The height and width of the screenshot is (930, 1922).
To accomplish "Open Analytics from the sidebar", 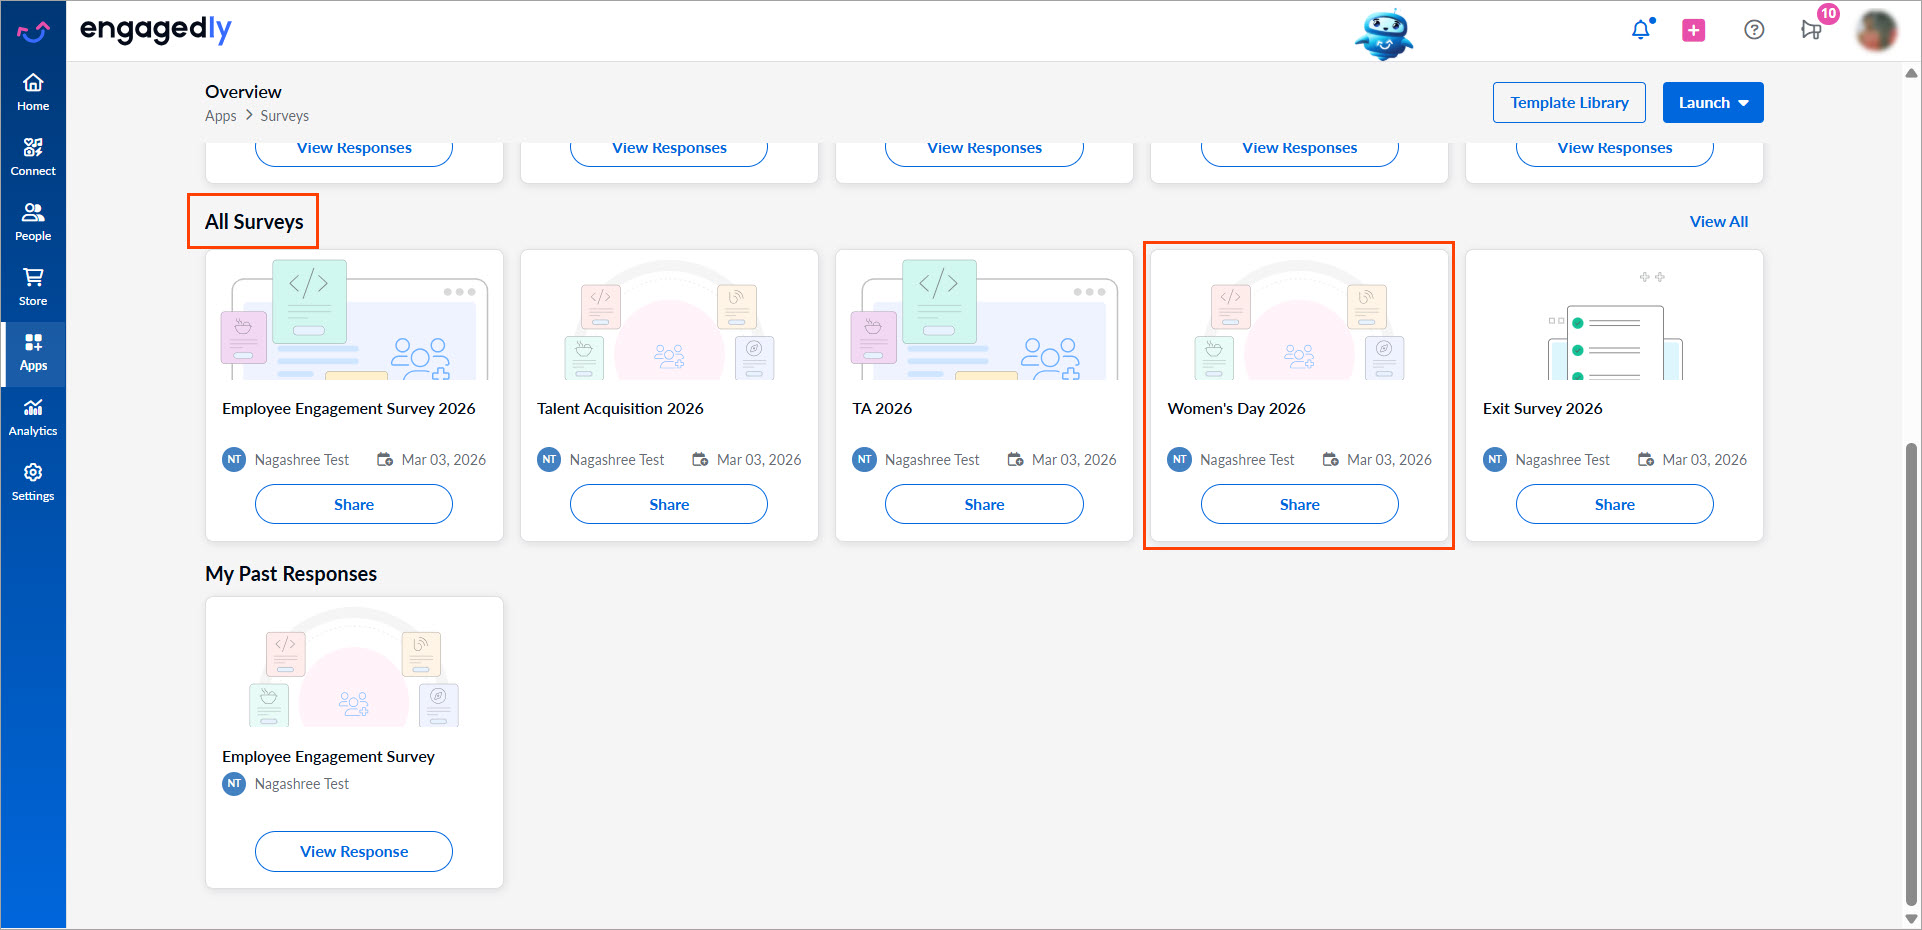I will pos(33,417).
